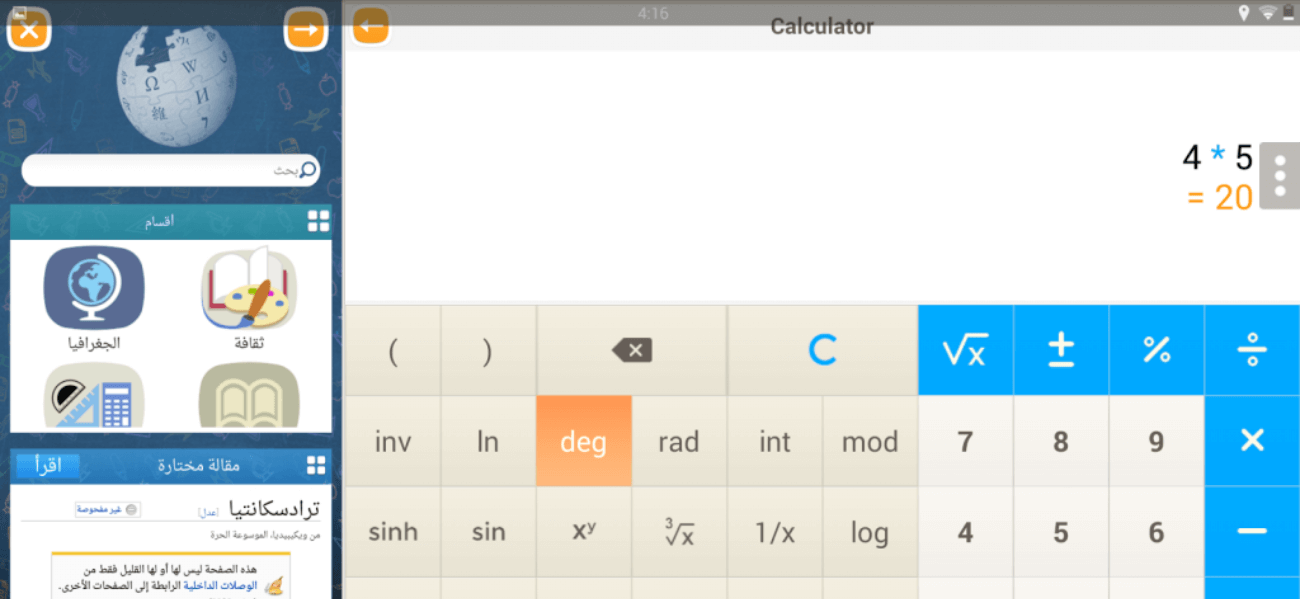
Task: Tap the cube root key
Action: coord(678,533)
